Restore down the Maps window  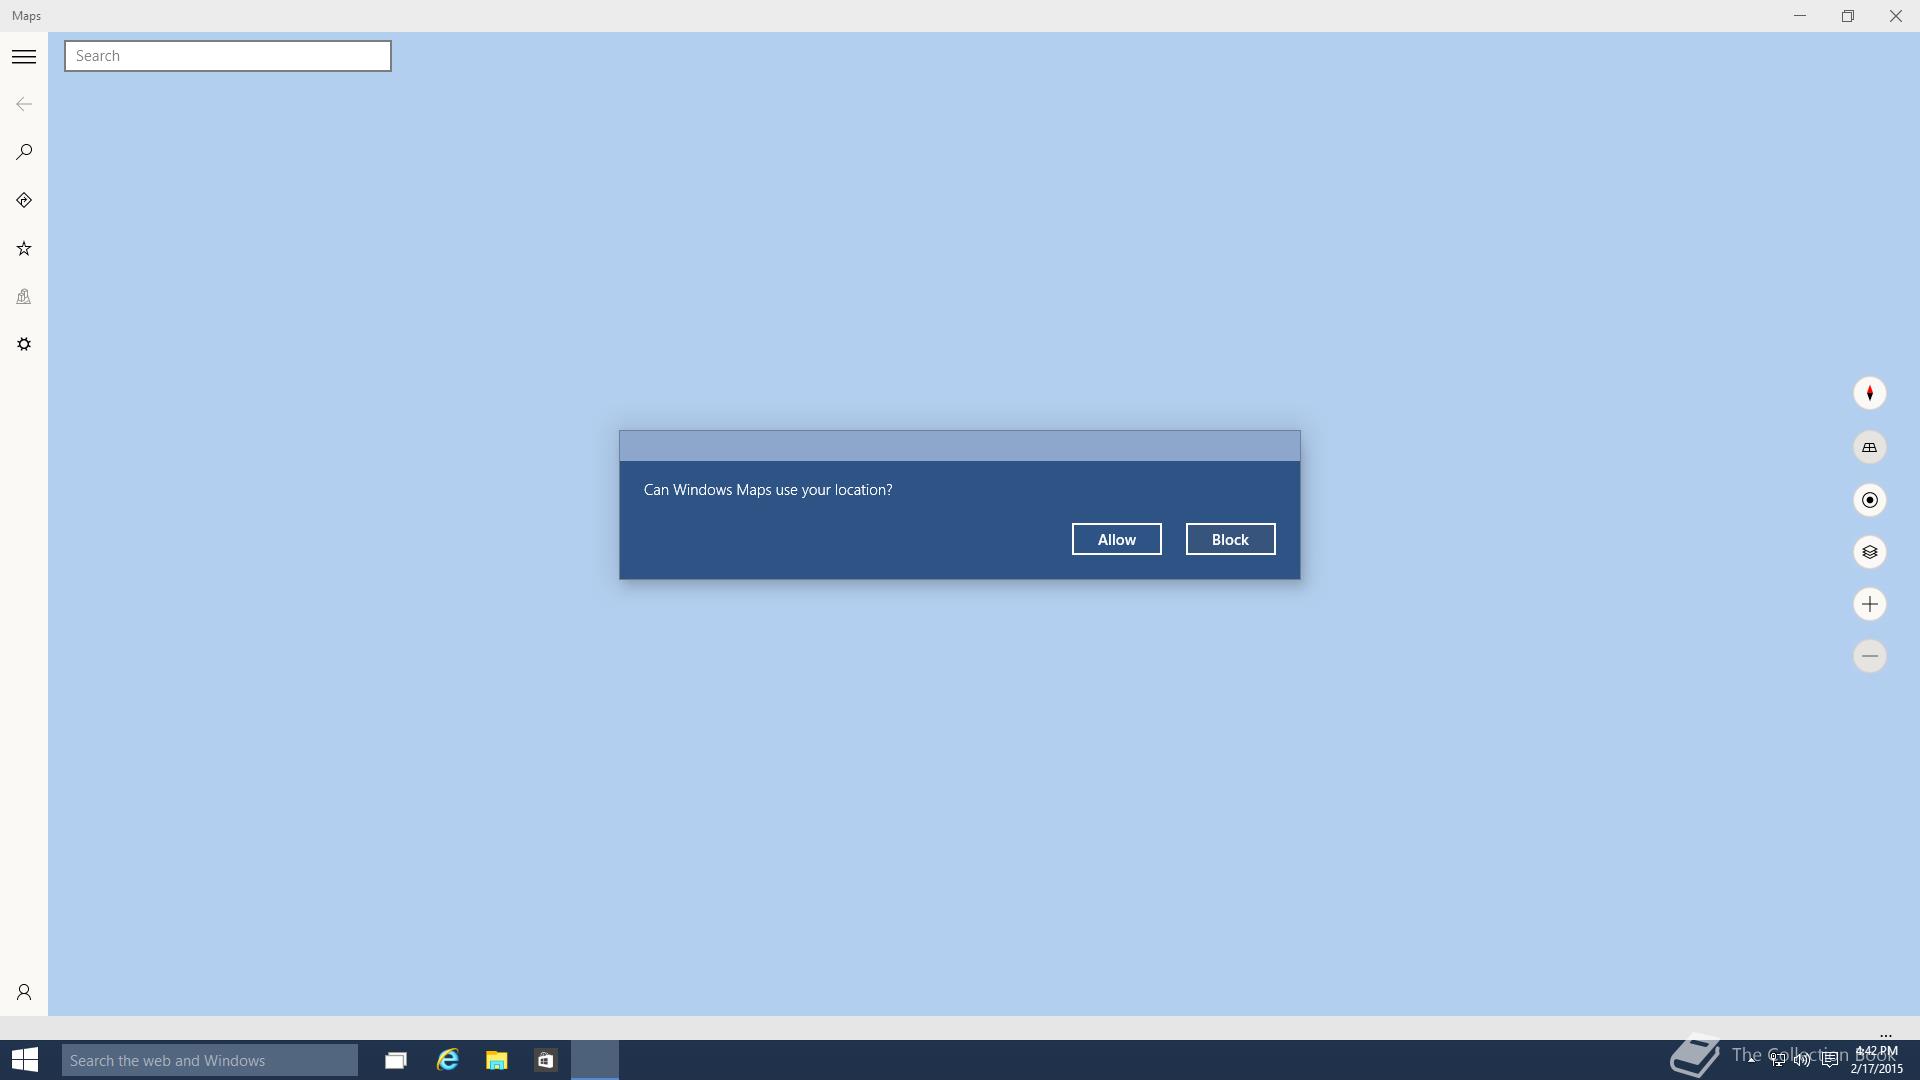click(1848, 16)
